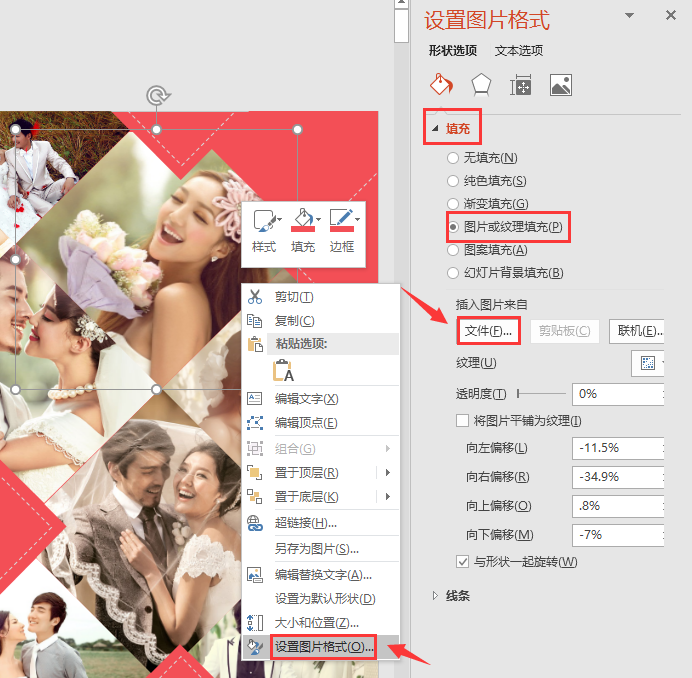Click the vertical scrollbar thumb beside slide
The image size is (692, 678).
401,26
